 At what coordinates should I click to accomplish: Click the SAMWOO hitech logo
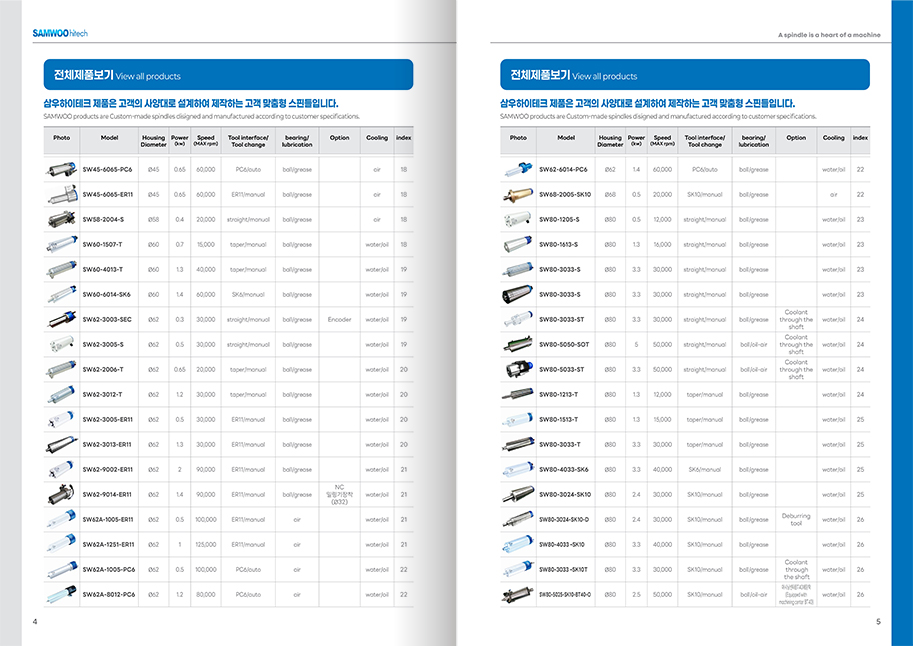60,33
